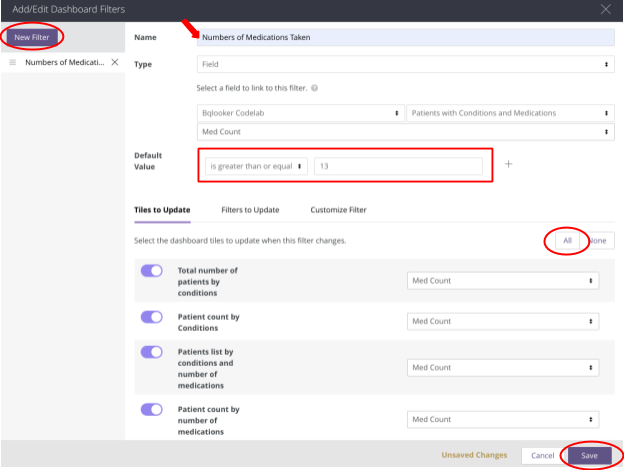Open the Type dropdown set to Field
This screenshot has width=624, height=470.
405,64
